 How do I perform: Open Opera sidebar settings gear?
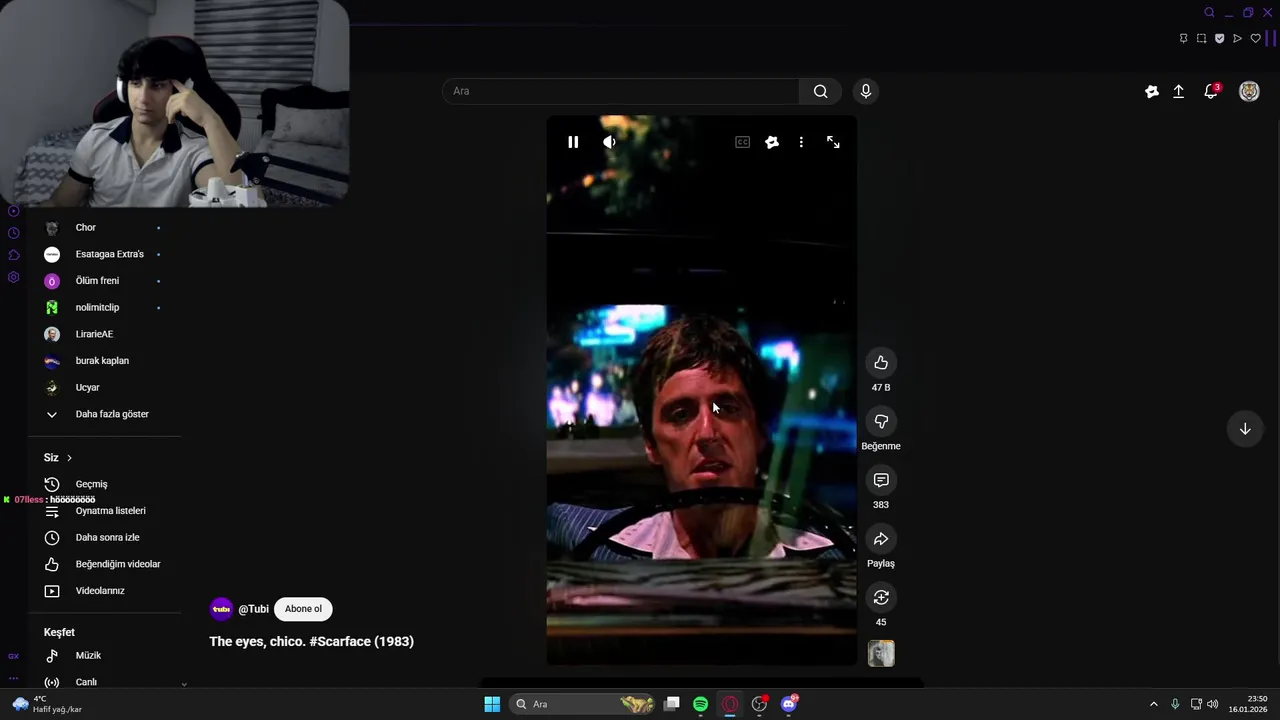pyautogui.click(x=13, y=277)
